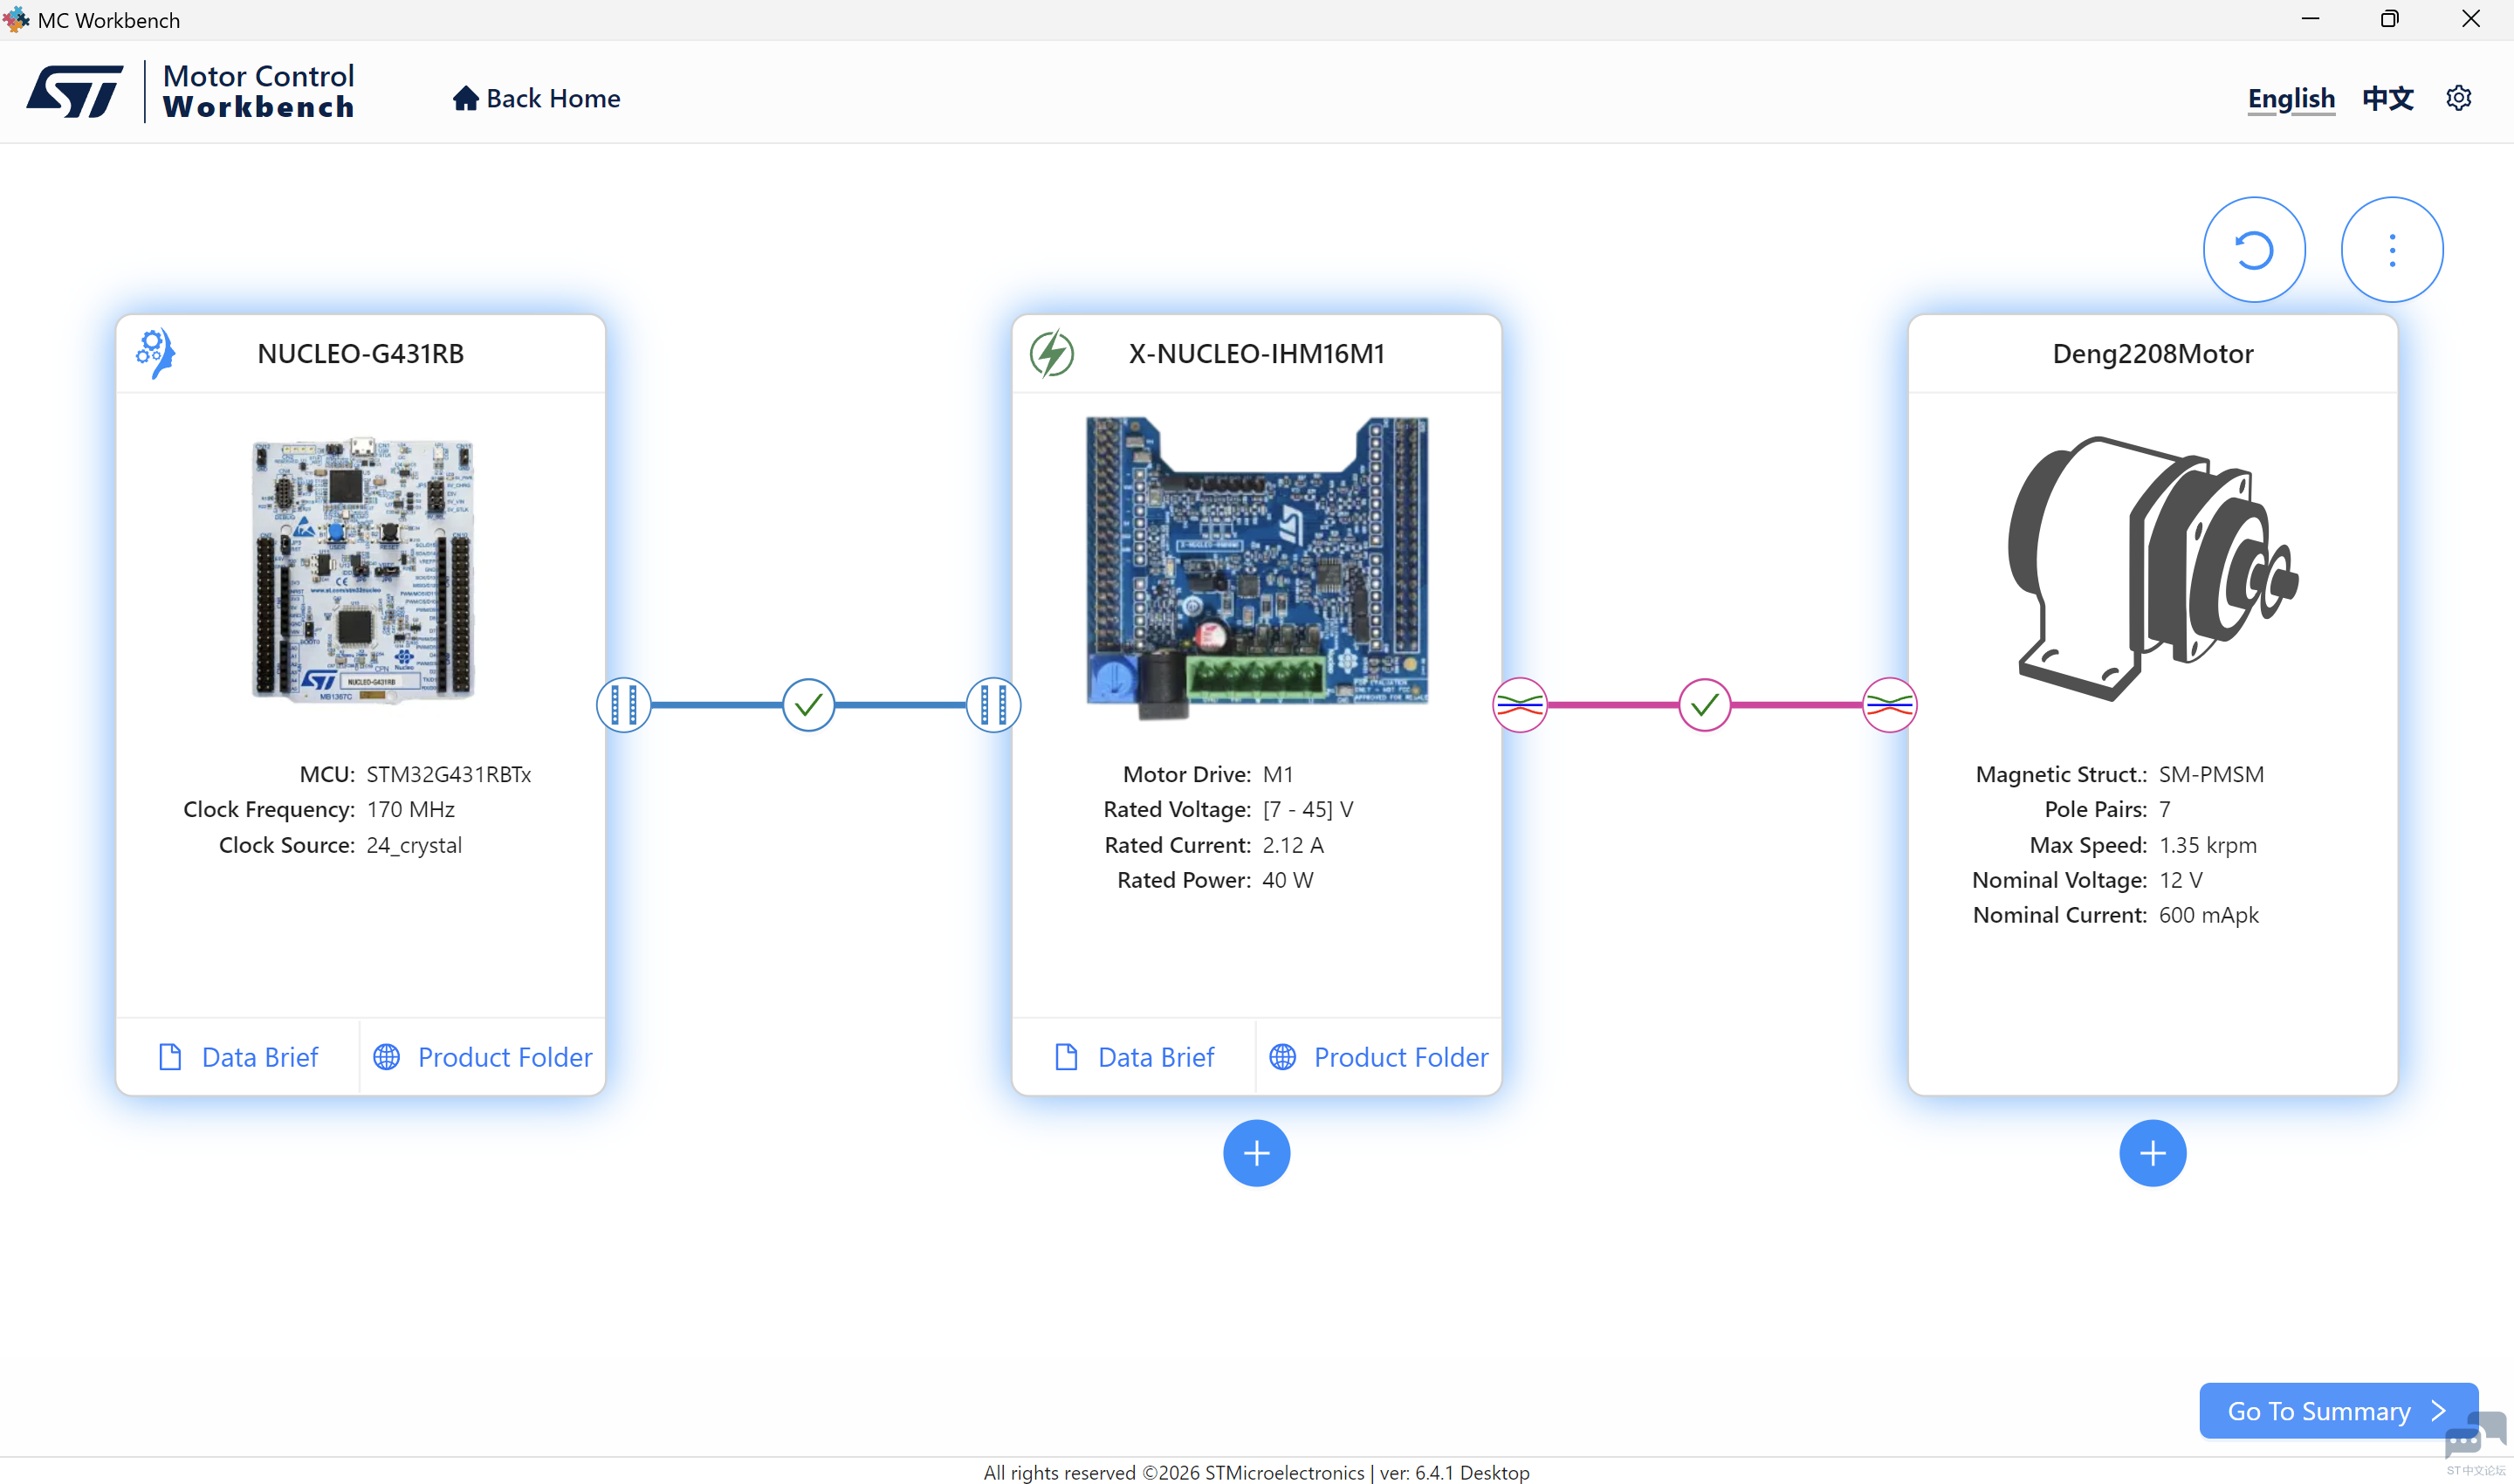Open Data Brief for X-NUCLEO-IHM16M1

pos(1134,1057)
